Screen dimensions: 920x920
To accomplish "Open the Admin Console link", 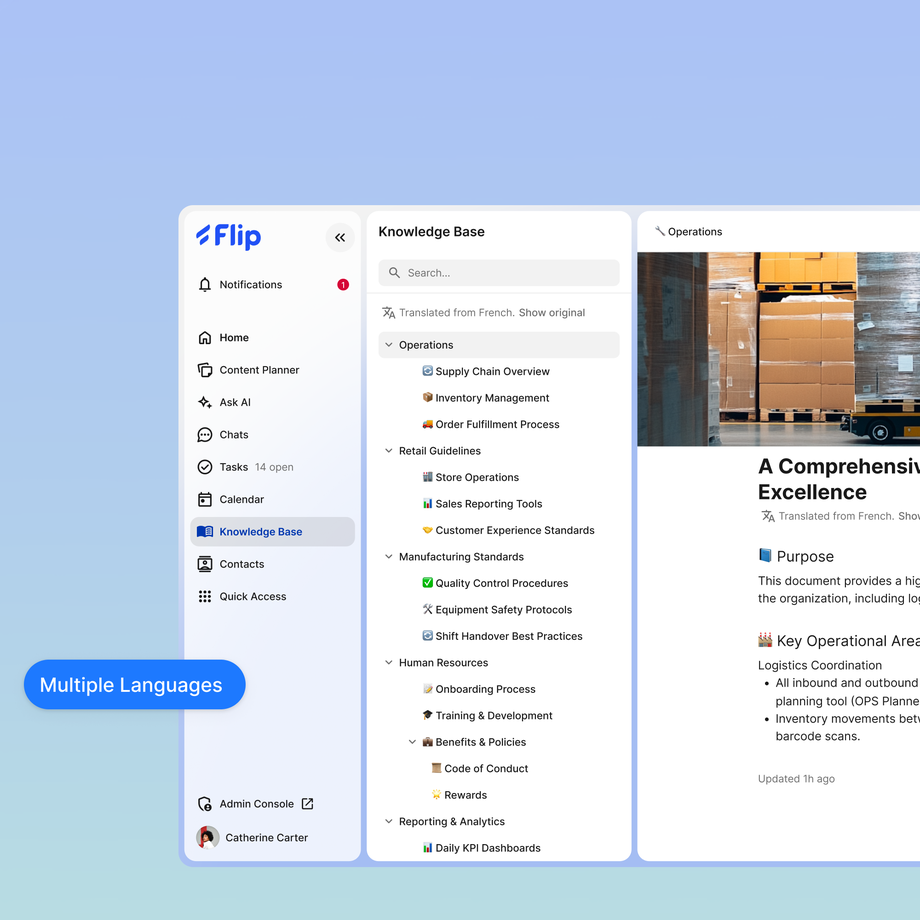I will 256,804.
